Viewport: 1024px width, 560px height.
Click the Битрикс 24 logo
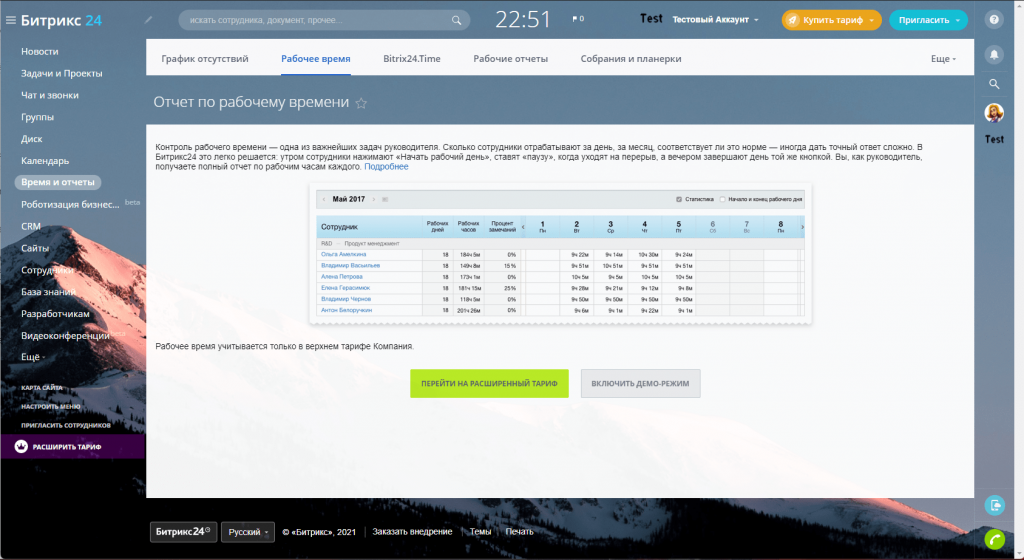tap(61, 20)
